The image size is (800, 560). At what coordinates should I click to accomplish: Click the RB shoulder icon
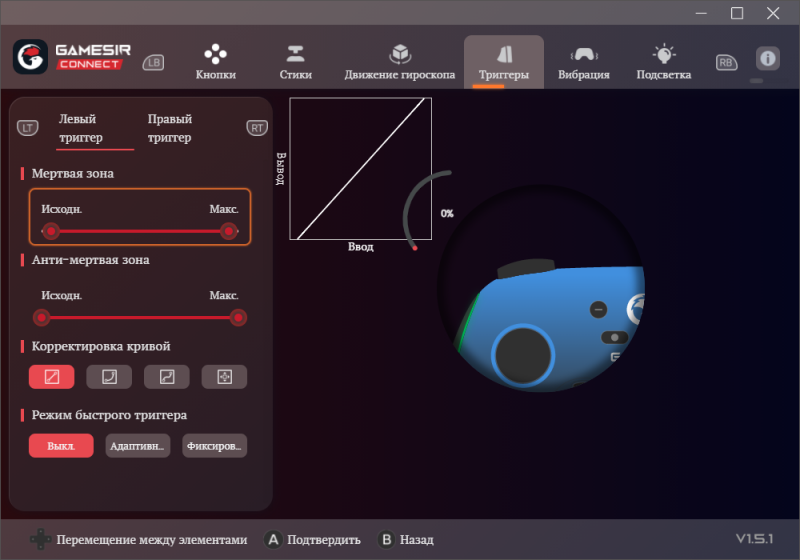coord(726,62)
